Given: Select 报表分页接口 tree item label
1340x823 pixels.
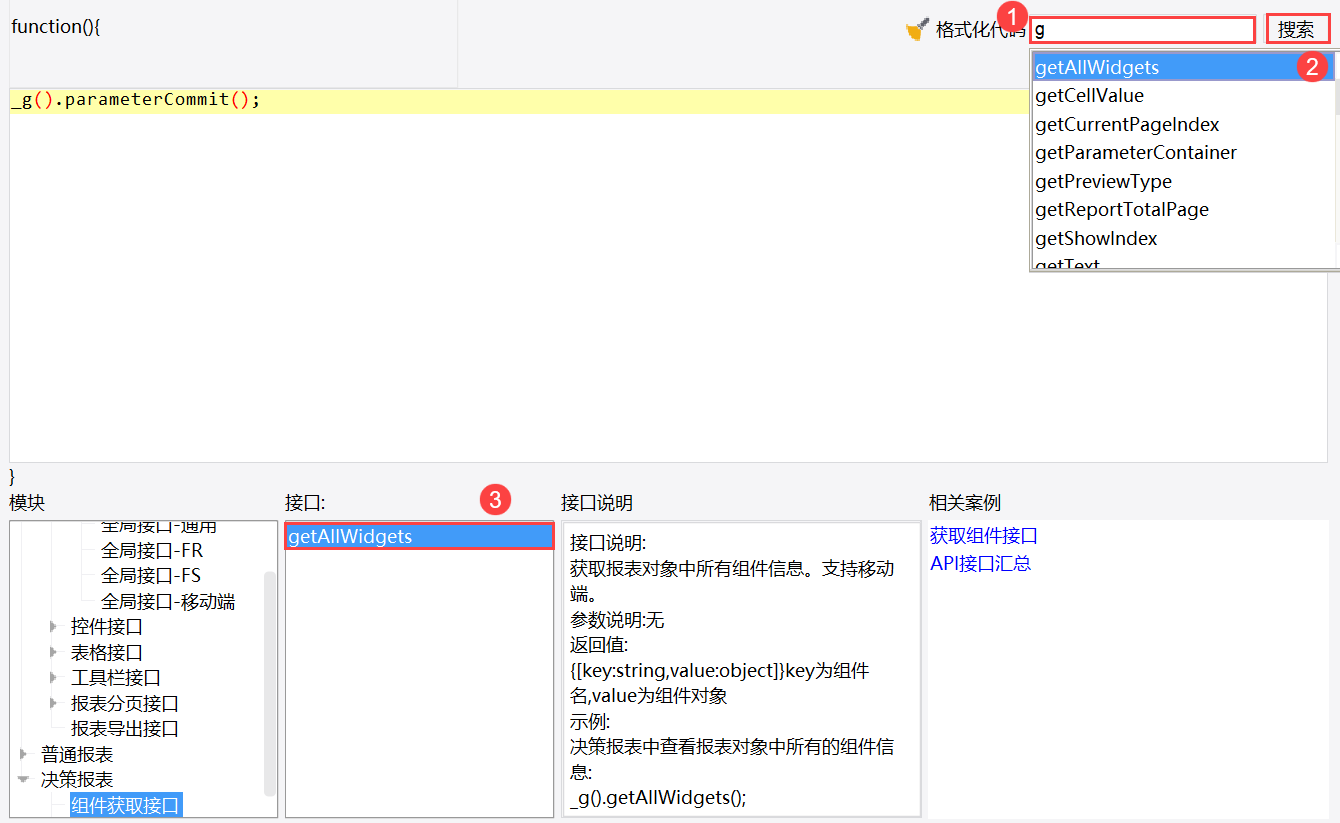Looking at the screenshot, I should (125, 703).
